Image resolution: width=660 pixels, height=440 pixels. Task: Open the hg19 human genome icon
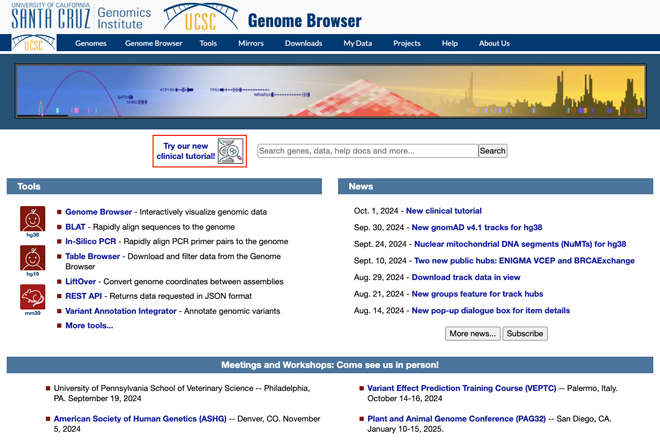[32, 258]
